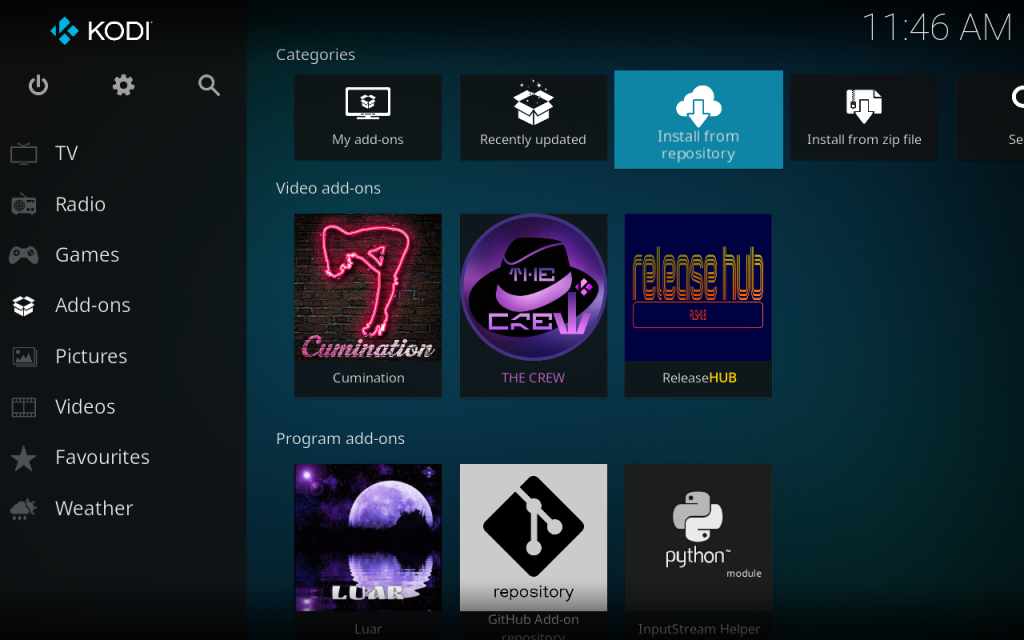The width and height of the screenshot is (1024, 640).
Task: Open the Radio section
Action: [x=80, y=204]
